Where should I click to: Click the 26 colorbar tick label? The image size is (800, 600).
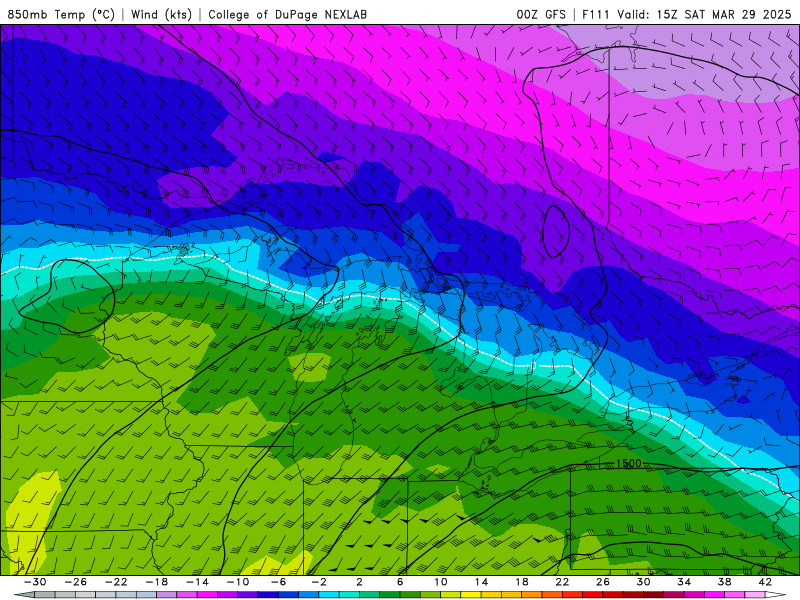(603, 582)
